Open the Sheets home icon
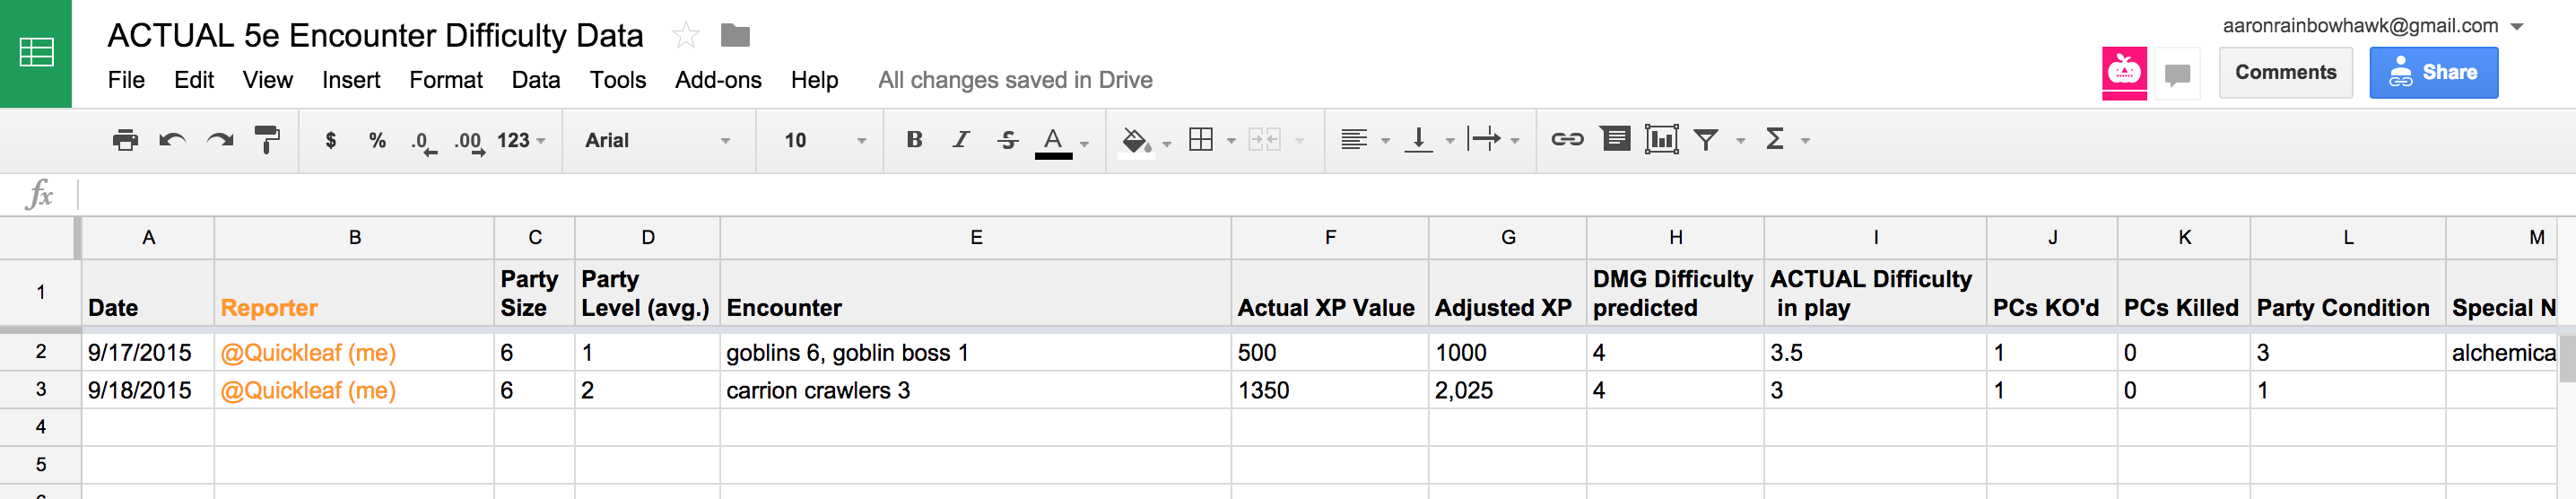The height and width of the screenshot is (499, 2576). click(x=36, y=53)
